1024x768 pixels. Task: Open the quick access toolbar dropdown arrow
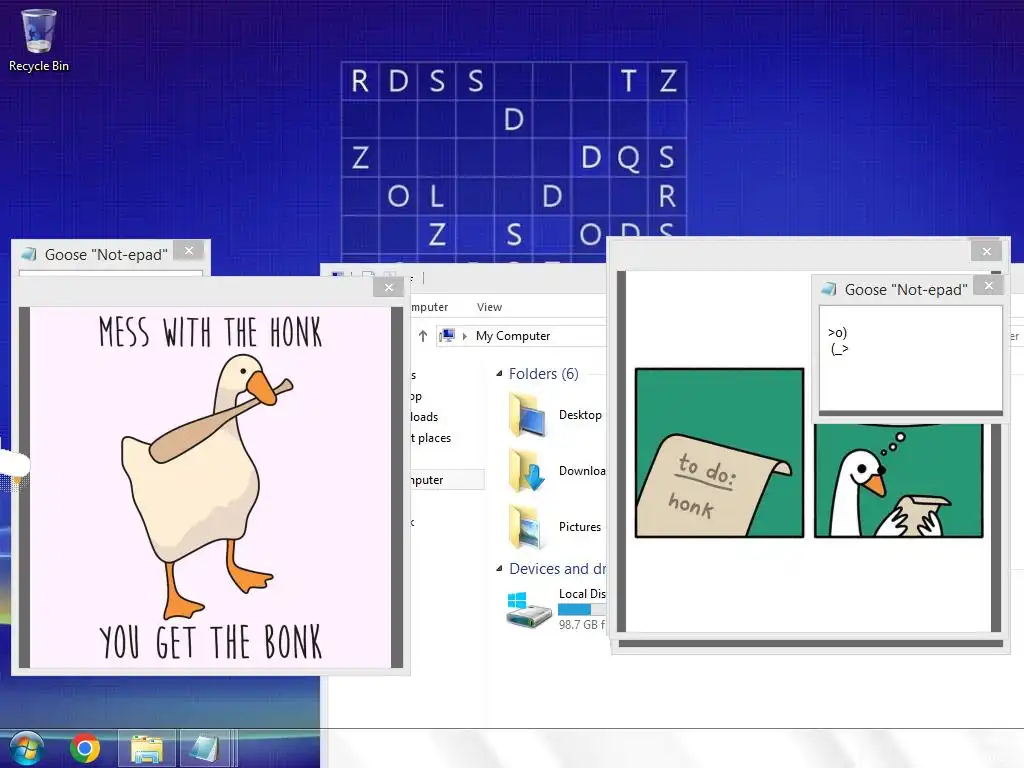(x=411, y=278)
